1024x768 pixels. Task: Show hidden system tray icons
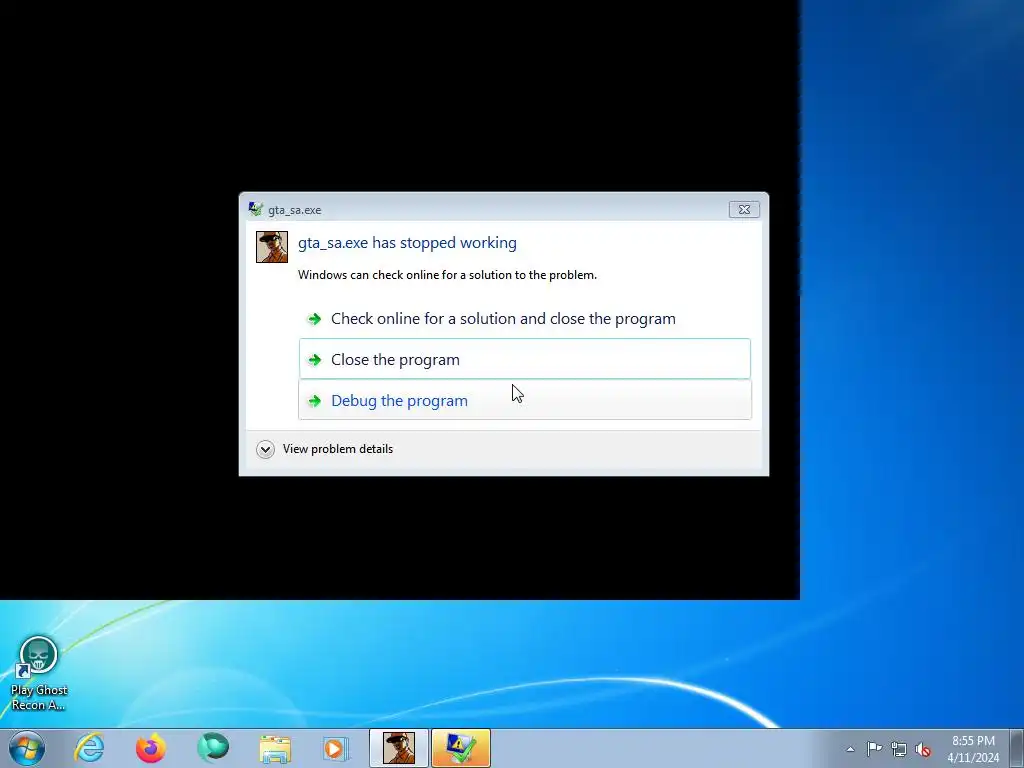click(x=850, y=749)
